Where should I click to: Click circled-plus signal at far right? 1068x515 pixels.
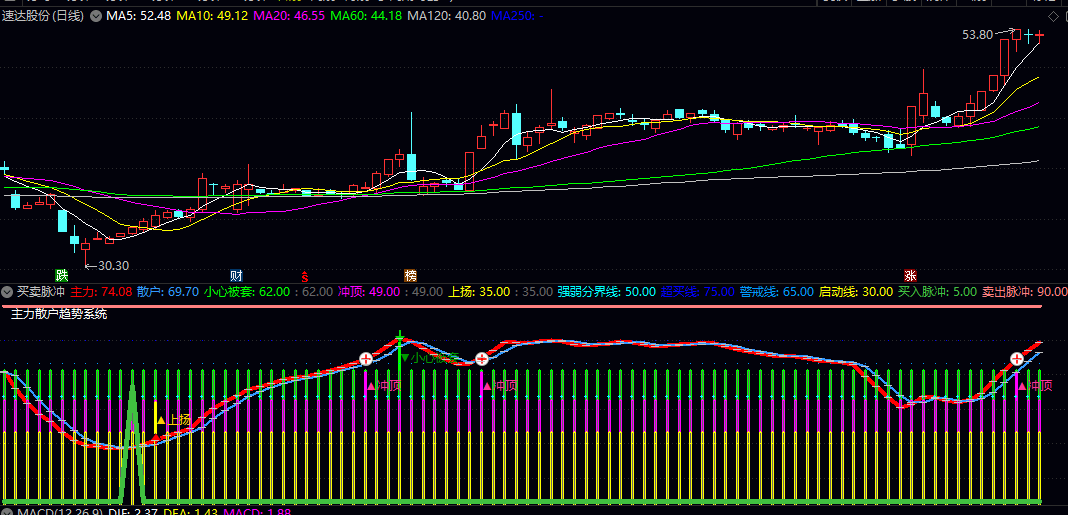click(1016, 359)
